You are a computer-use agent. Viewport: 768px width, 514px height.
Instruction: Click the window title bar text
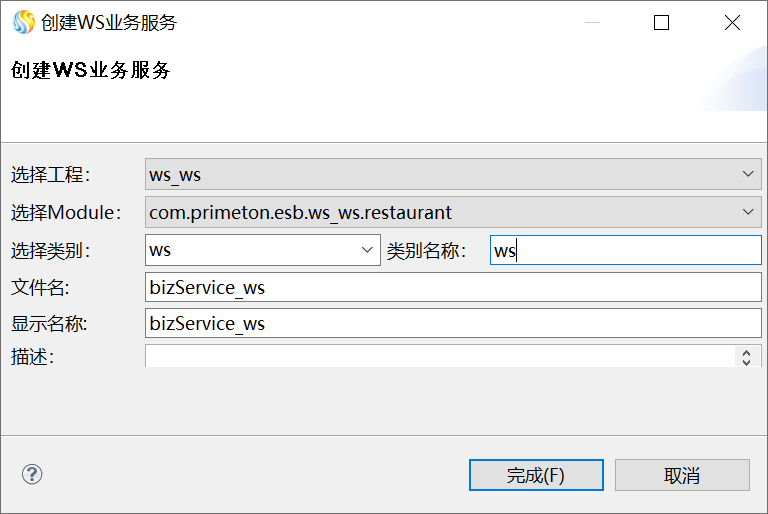pos(109,22)
